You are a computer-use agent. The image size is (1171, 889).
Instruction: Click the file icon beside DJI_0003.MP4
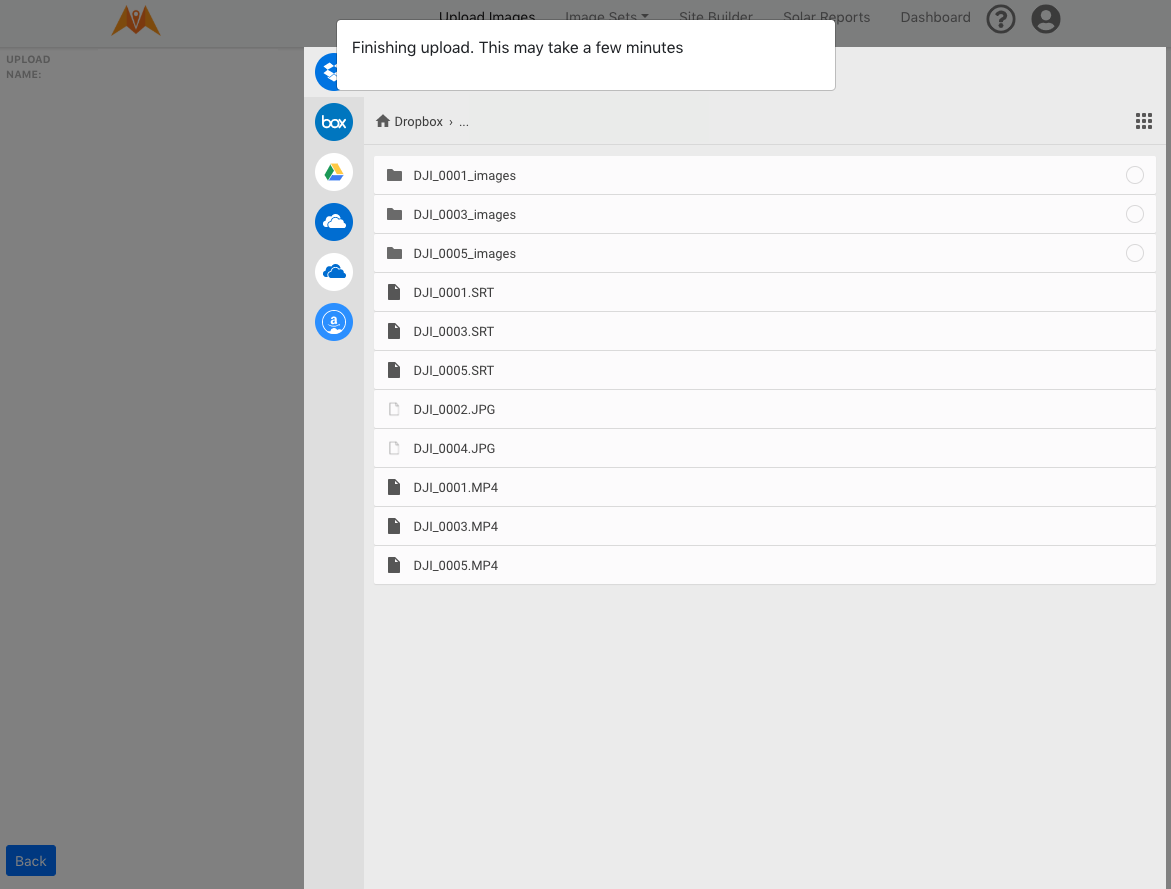(394, 526)
